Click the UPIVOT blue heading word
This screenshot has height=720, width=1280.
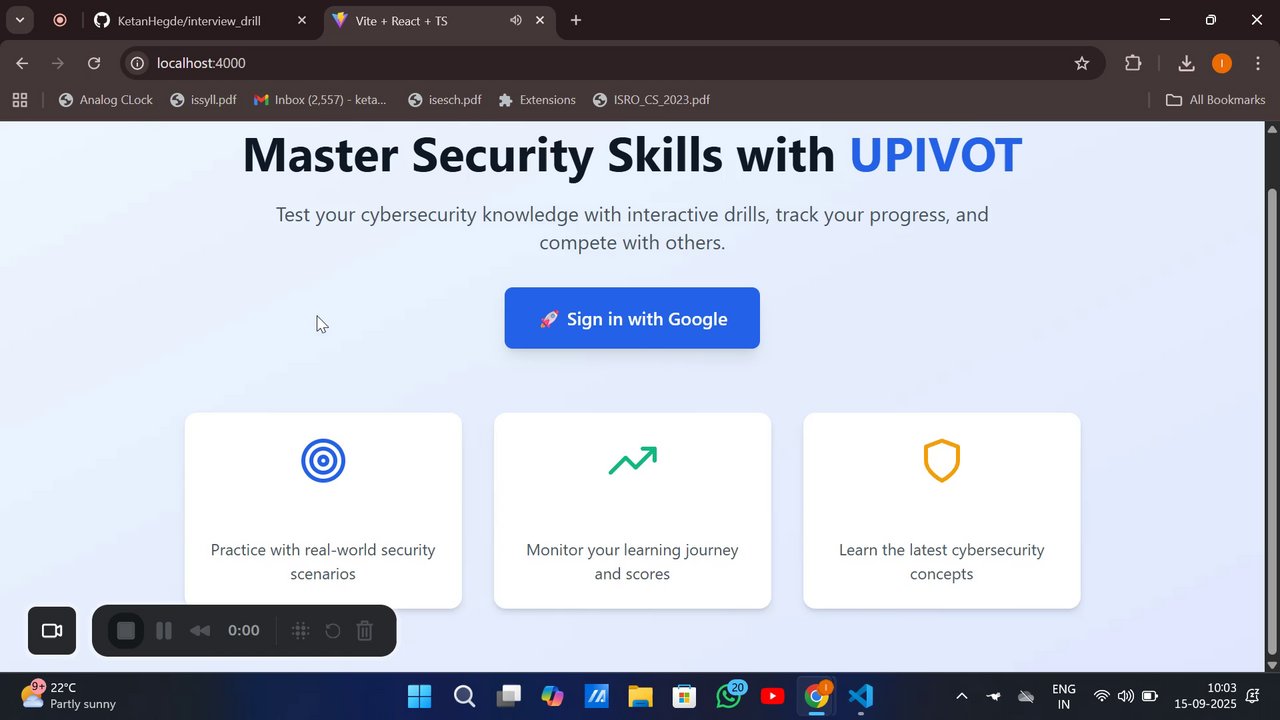coord(935,155)
